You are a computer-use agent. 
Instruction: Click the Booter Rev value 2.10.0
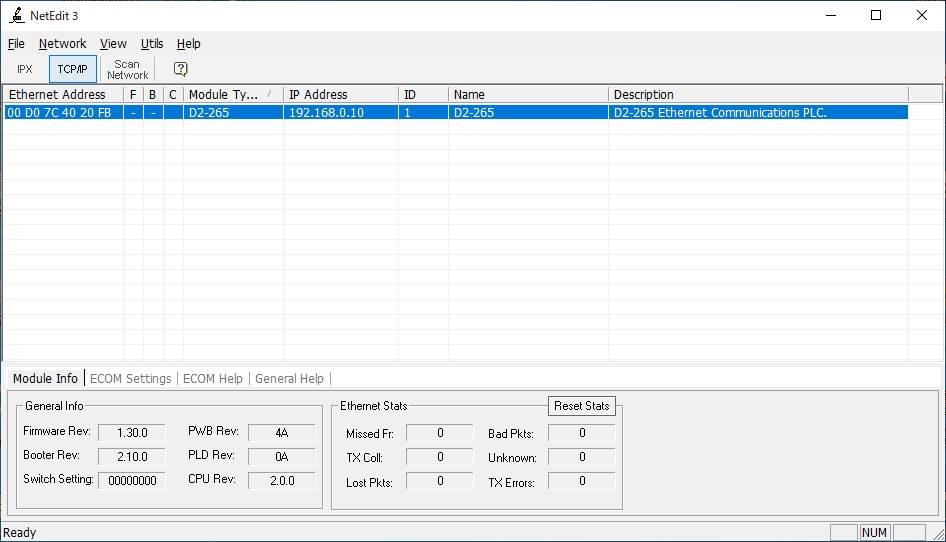(132, 457)
